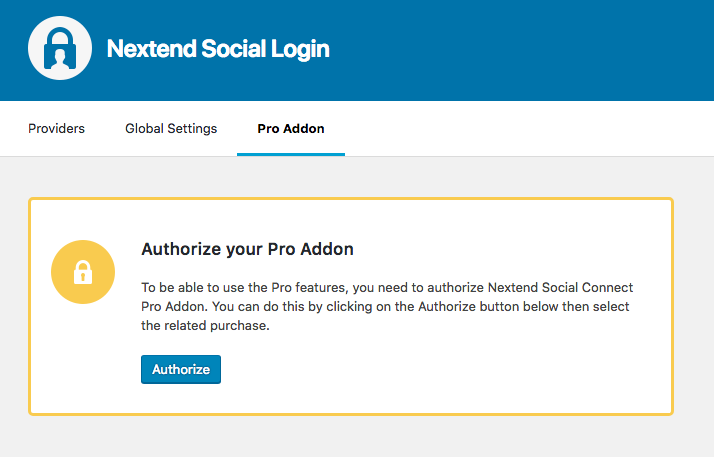Click the Nextend Social Login padlock logo
The height and width of the screenshot is (457, 714).
[x=60, y=48]
